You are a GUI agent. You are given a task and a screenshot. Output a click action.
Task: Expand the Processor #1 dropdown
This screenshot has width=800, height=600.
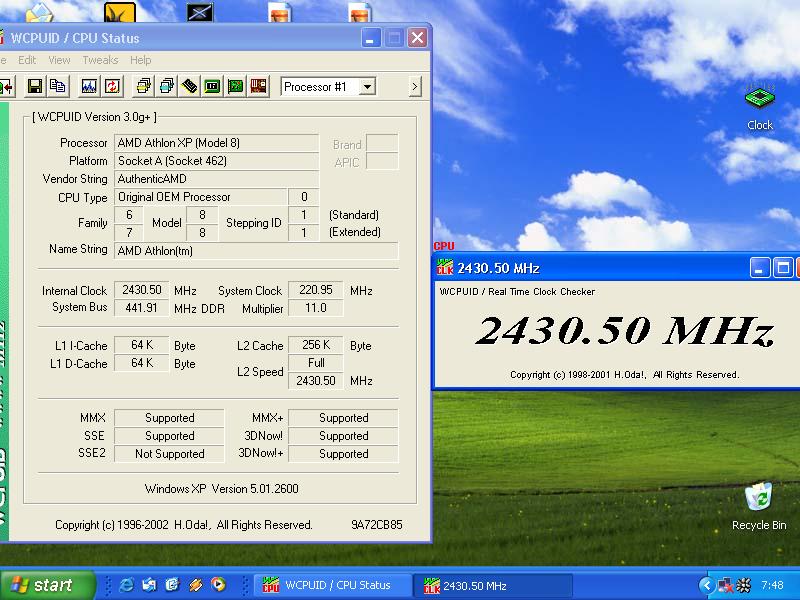pyautogui.click(x=367, y=87)
